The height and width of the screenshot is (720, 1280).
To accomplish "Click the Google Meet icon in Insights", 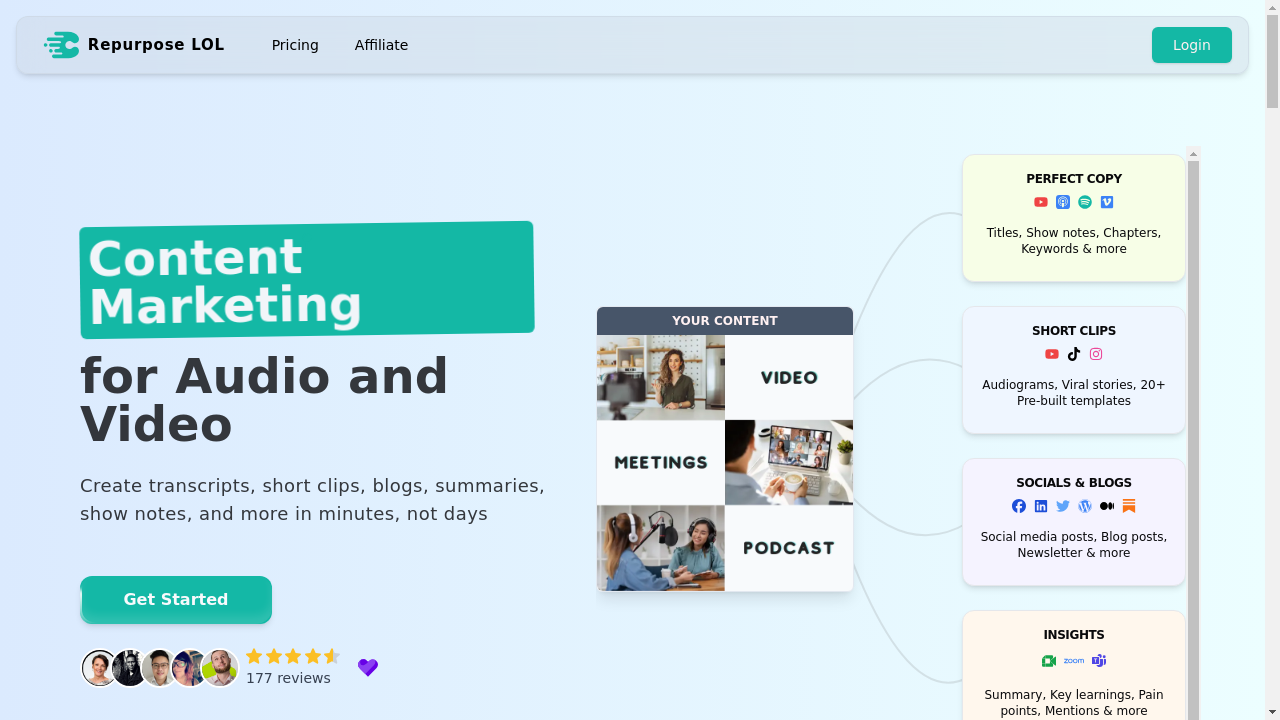I will (x=1049, y=661).
